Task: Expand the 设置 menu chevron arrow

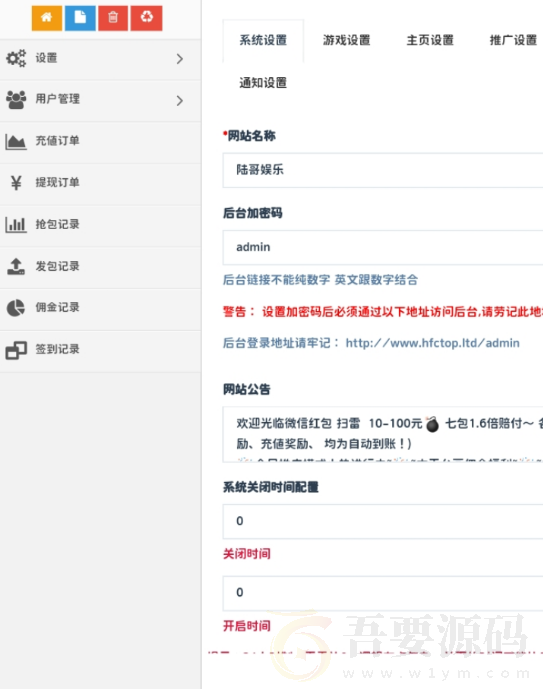Action: [x=179, y=59]
